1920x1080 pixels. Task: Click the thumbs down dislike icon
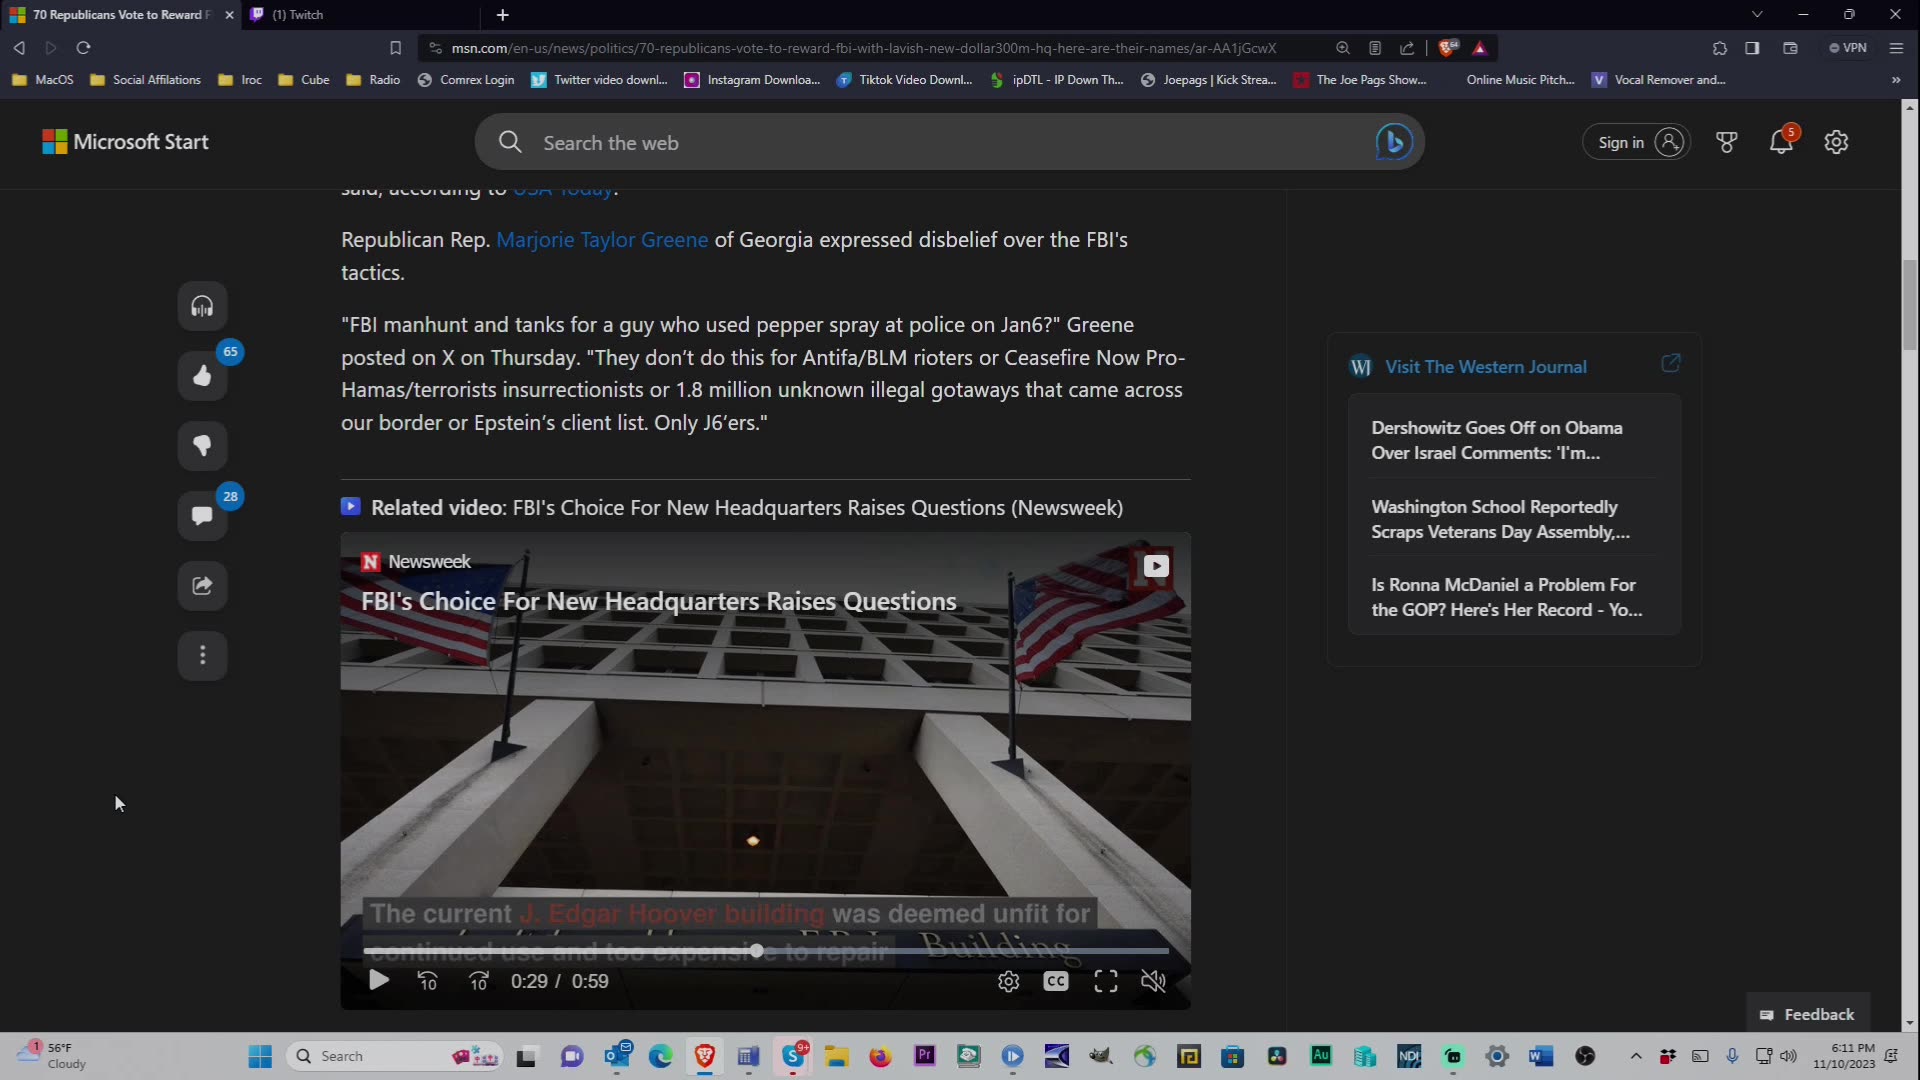pyautogui.click(x=202, y=446)
